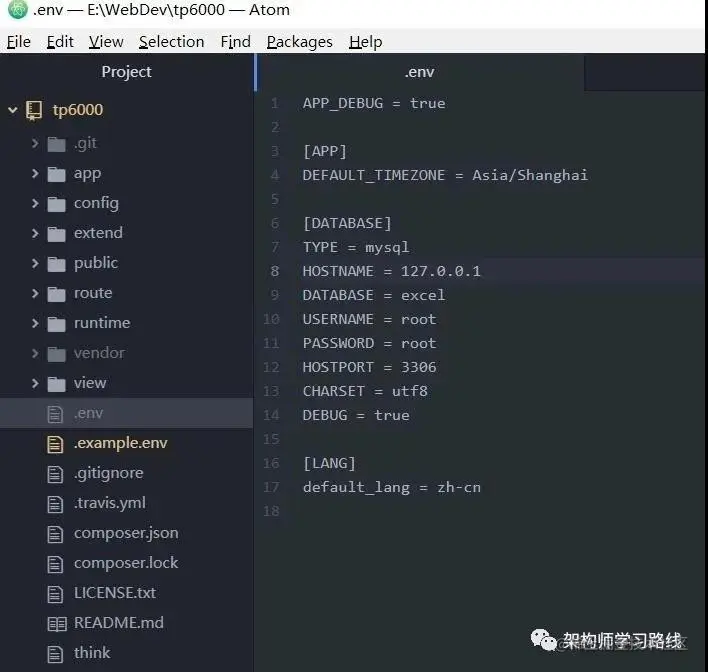This screenshot has width=708, height=672.
Task: Click the think file icon
Action: pos(55,654)
